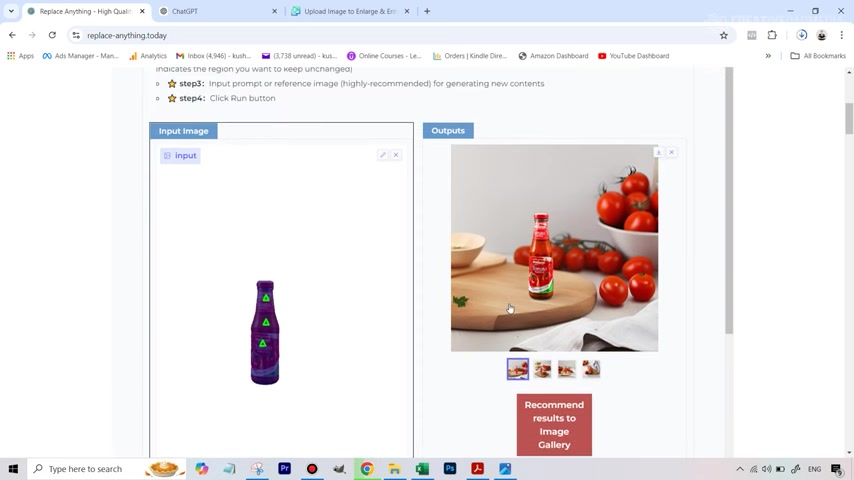Click the top green marker on bottle
The image size is (854, 480).
(266, 298)
